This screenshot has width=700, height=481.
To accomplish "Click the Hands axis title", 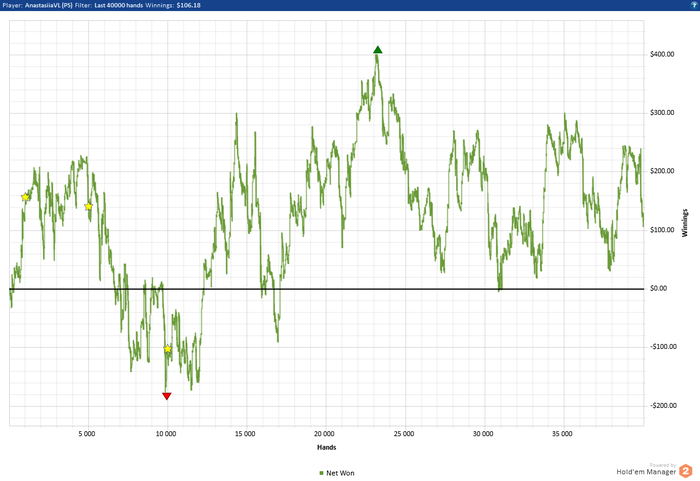I will point(326,447).
